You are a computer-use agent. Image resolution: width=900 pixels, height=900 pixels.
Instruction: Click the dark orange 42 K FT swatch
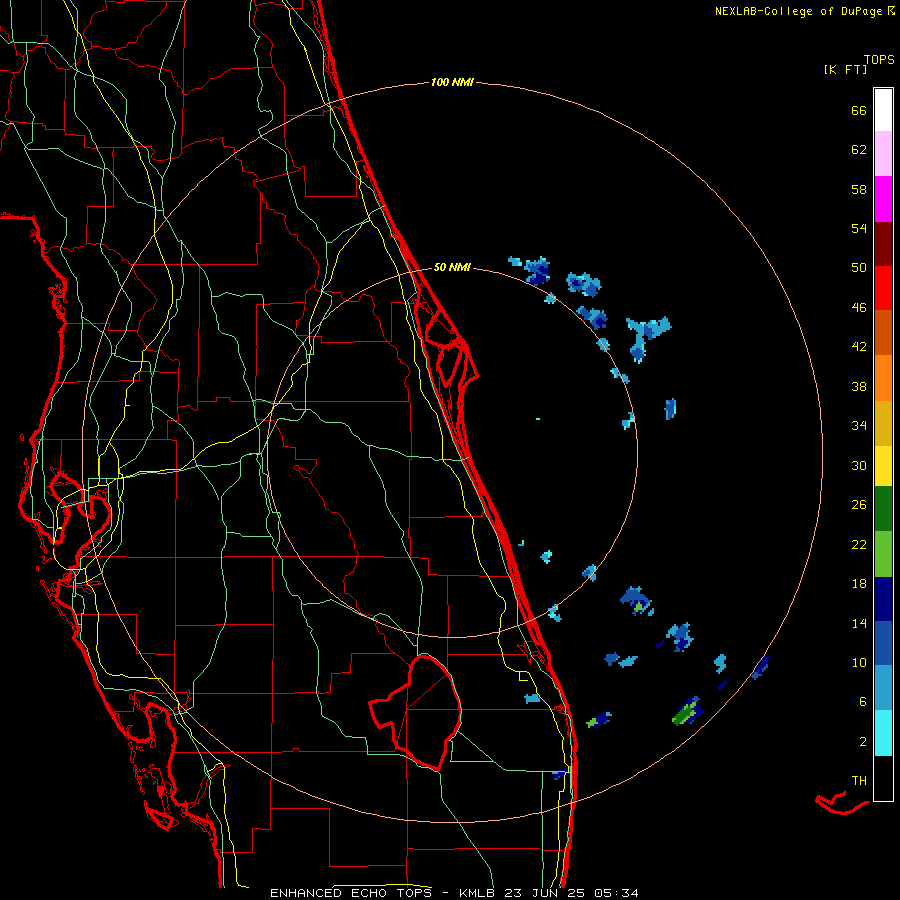click(x=883, y=332)
